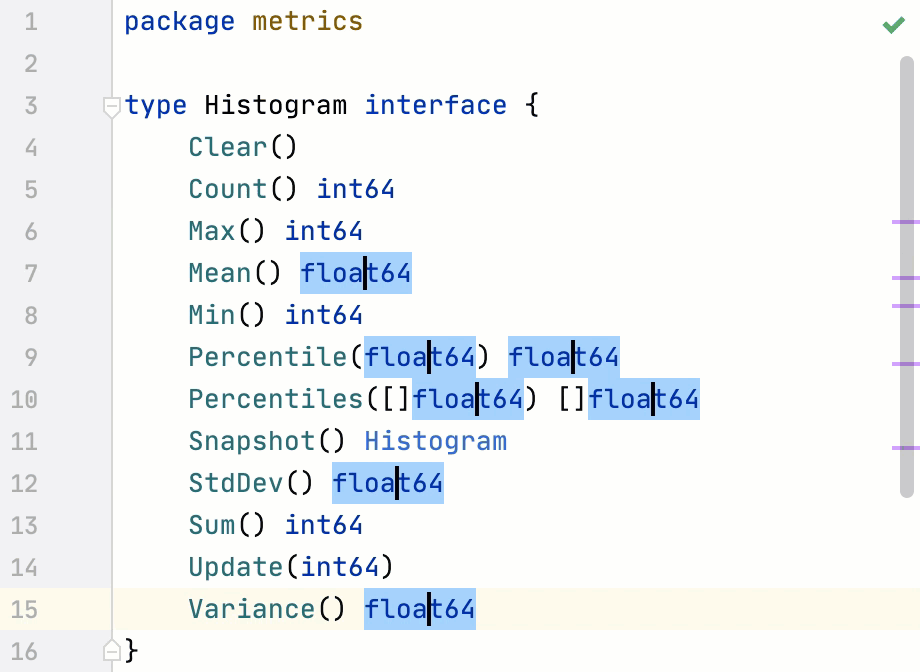Screen dimensions: 920x672
Task: Click the Percentiles method name
Action: (x=276, y=399)
